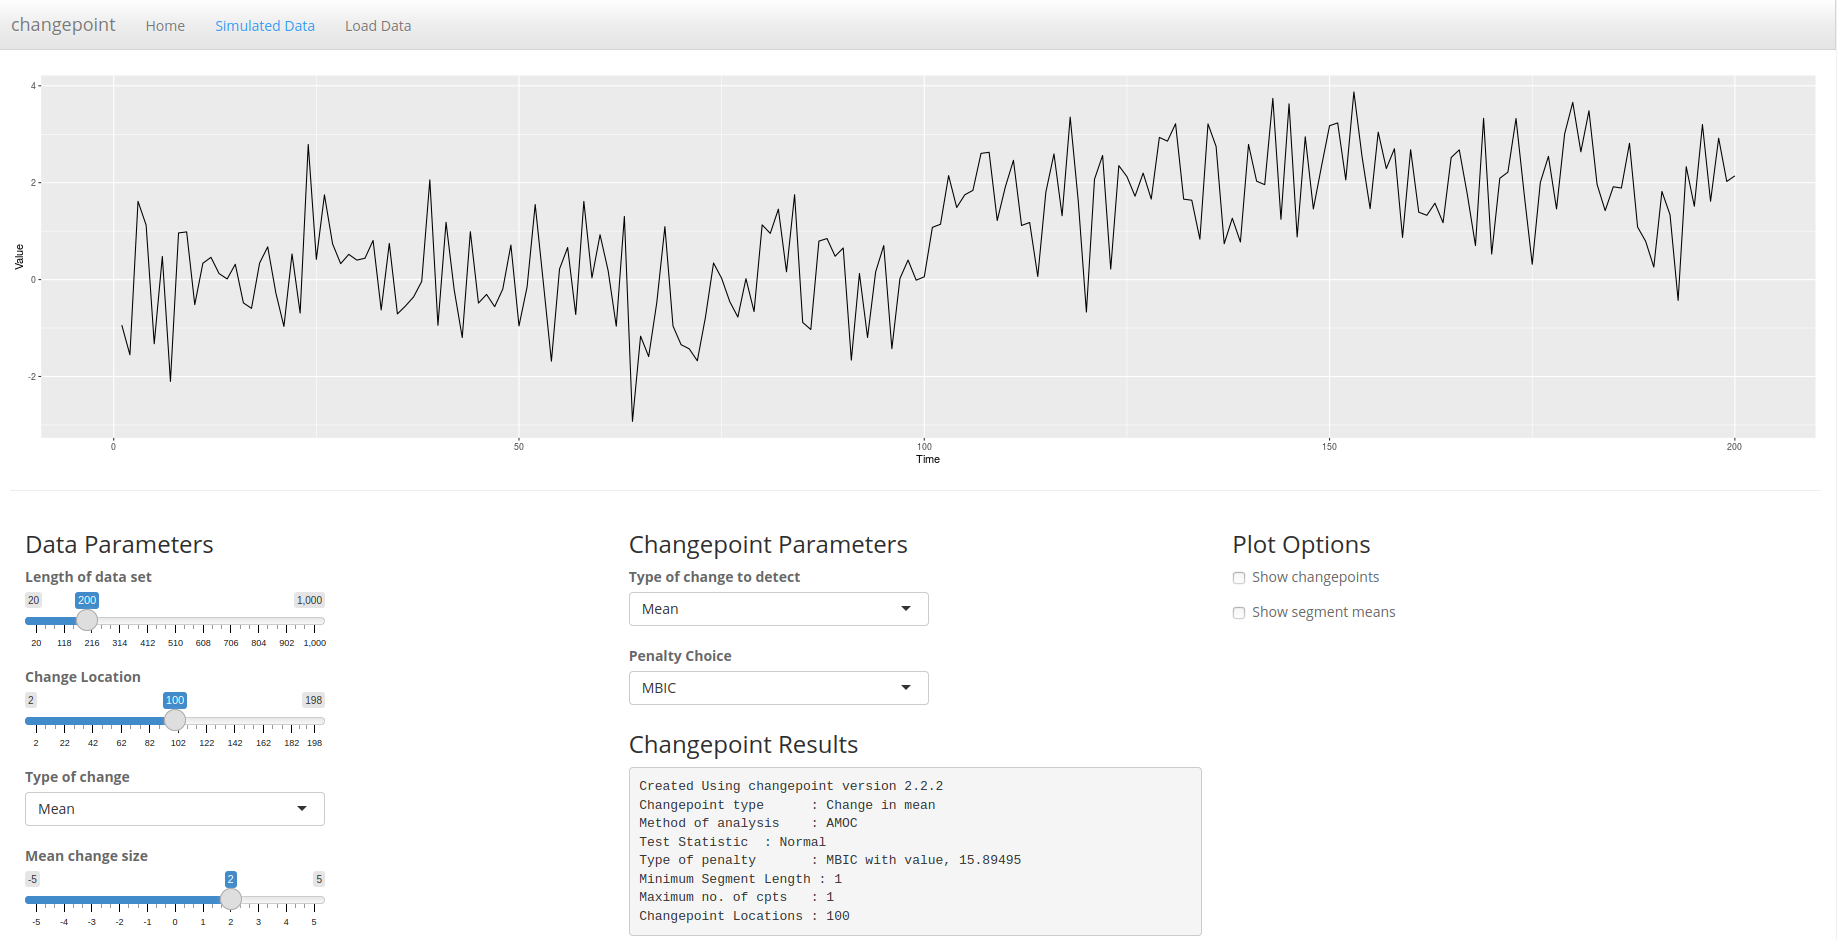Click the blue 200 value badge above slider
Screen dimensions: 1837x940
(x=86, y=599)
